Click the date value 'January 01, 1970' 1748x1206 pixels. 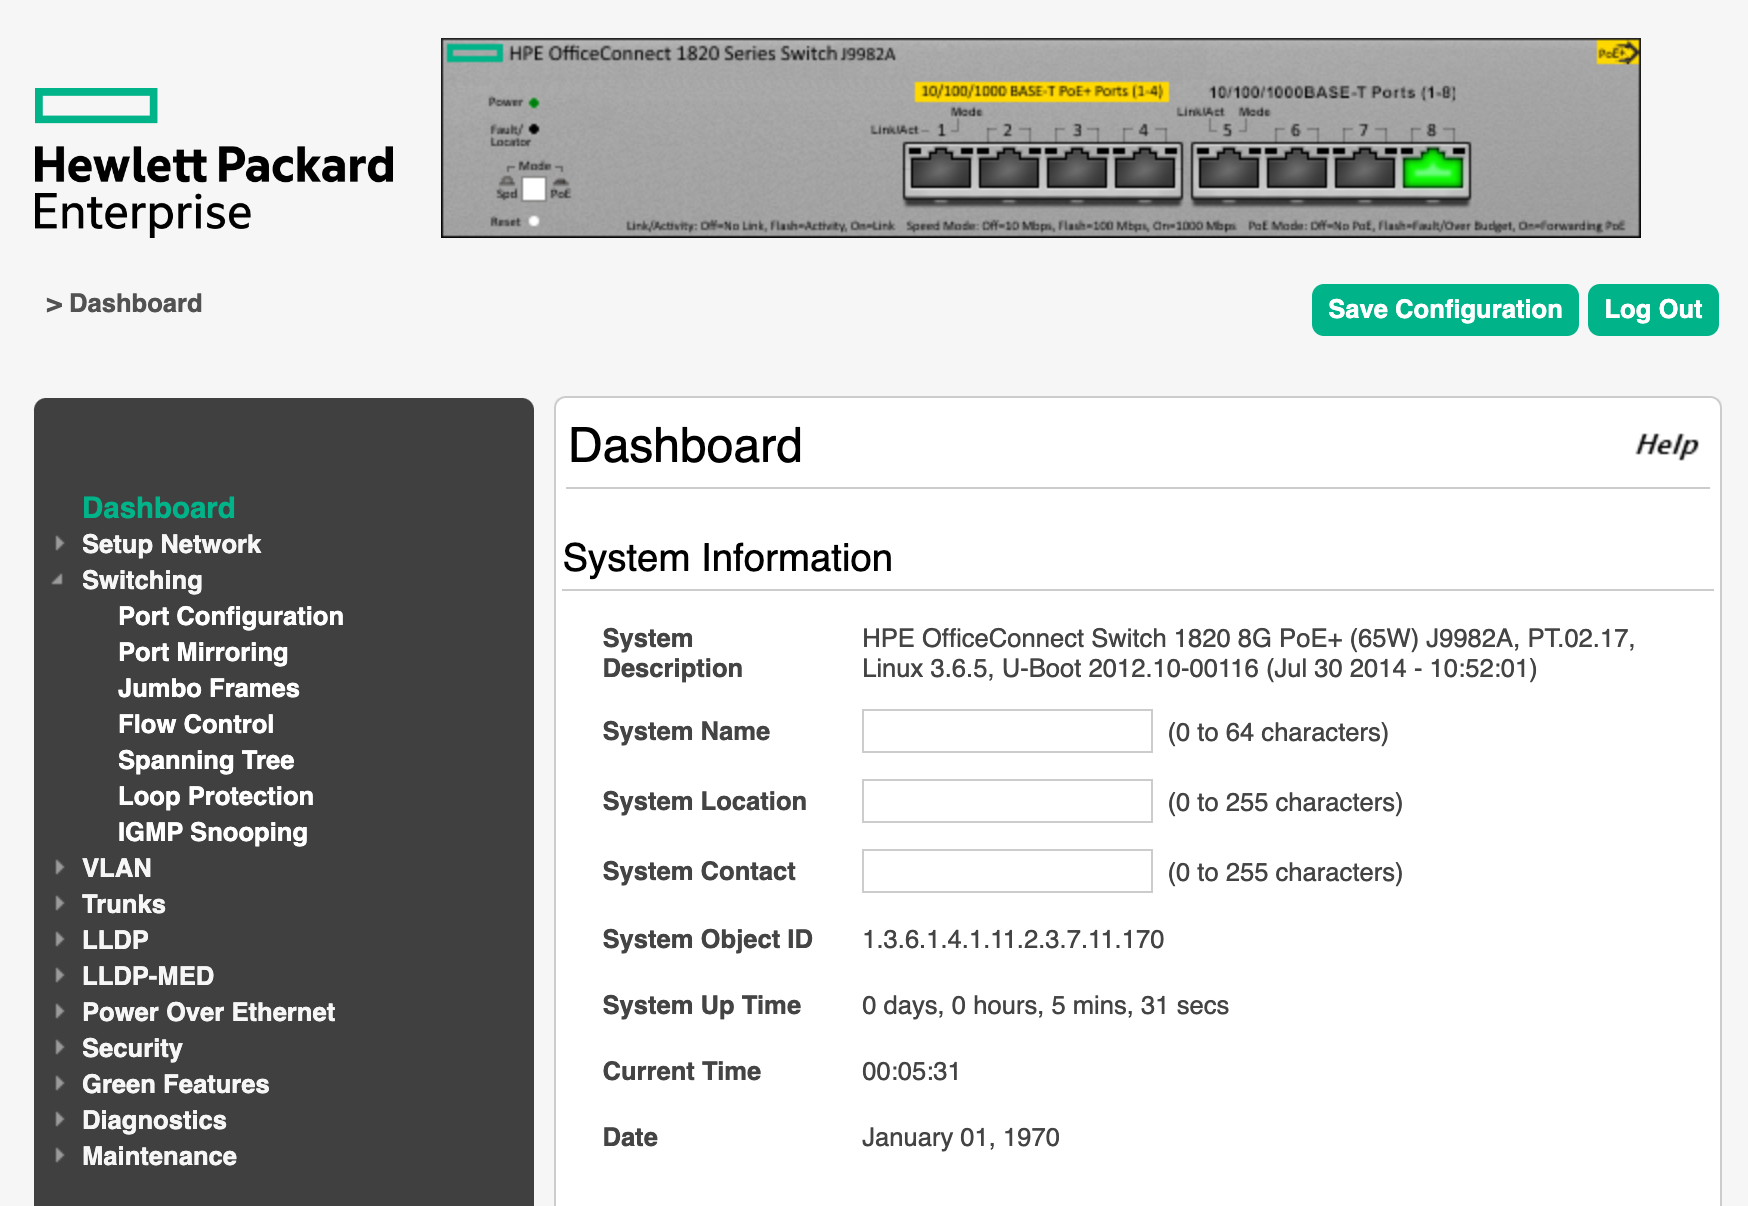pos(961,1137)
